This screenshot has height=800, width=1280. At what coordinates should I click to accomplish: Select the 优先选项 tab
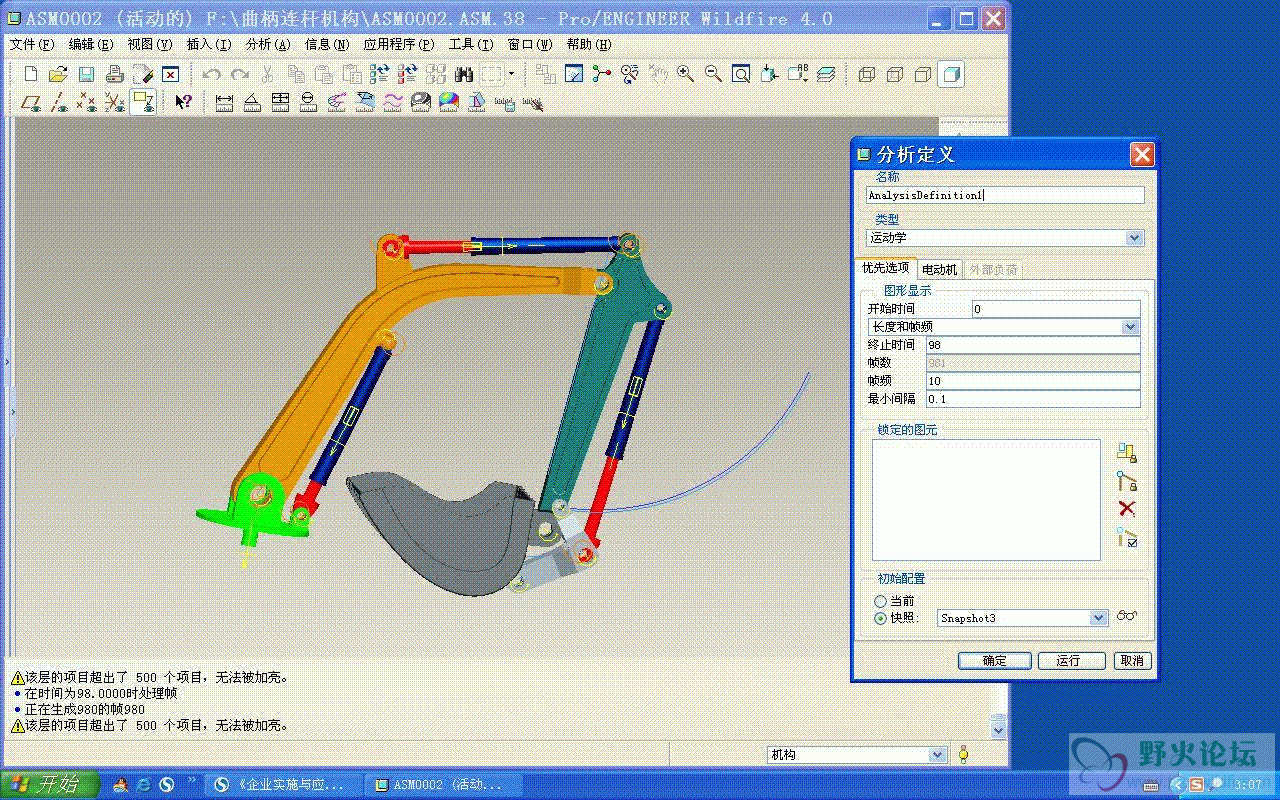[x=886, y=268]
